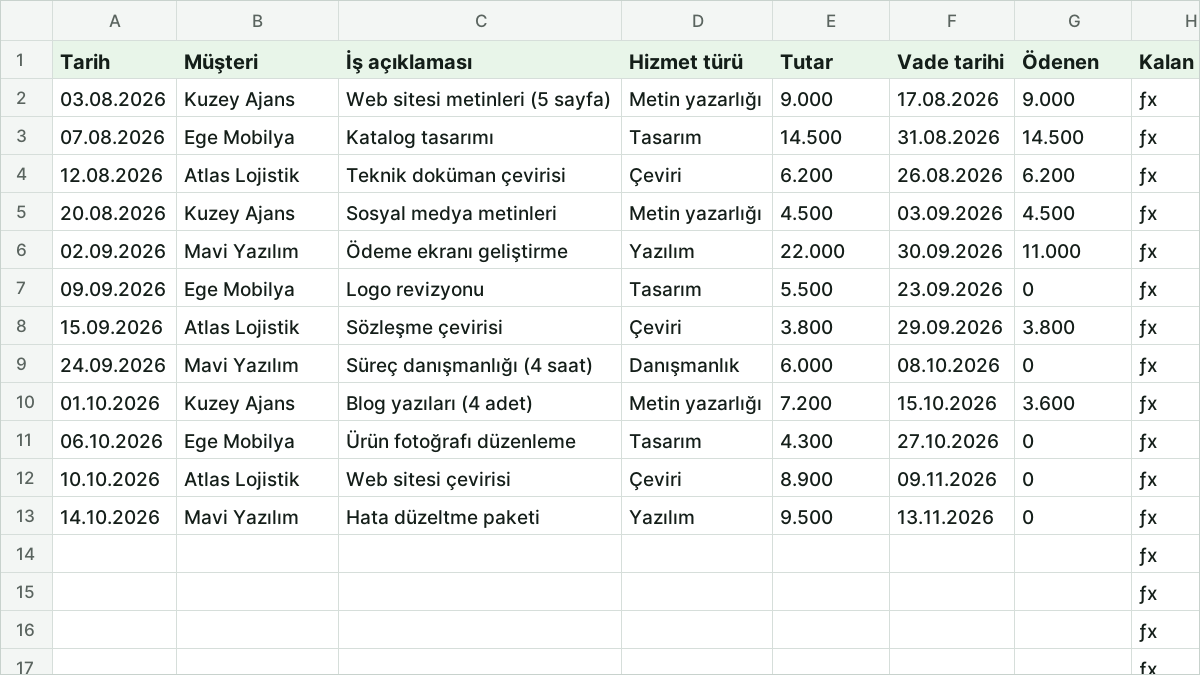
Task: Click the fx formula cell in row 6
Action: point(1166,251)
